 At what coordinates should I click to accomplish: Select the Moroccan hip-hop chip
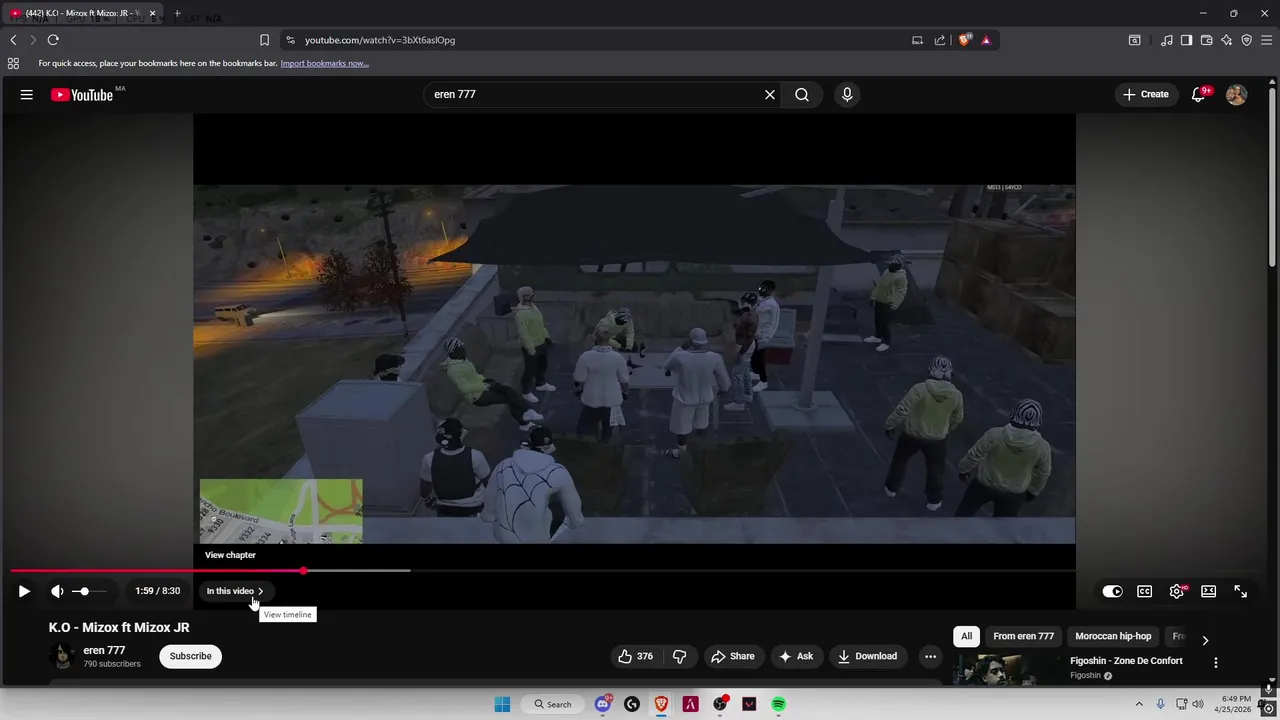pyautogui.click(x=1113, y=636)
